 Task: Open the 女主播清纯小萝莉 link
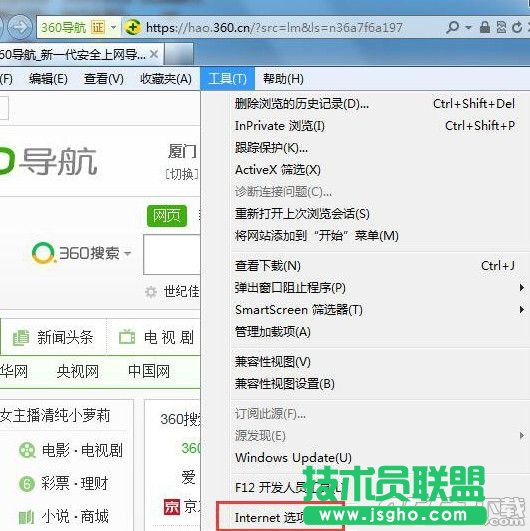(x=55, y=415)
